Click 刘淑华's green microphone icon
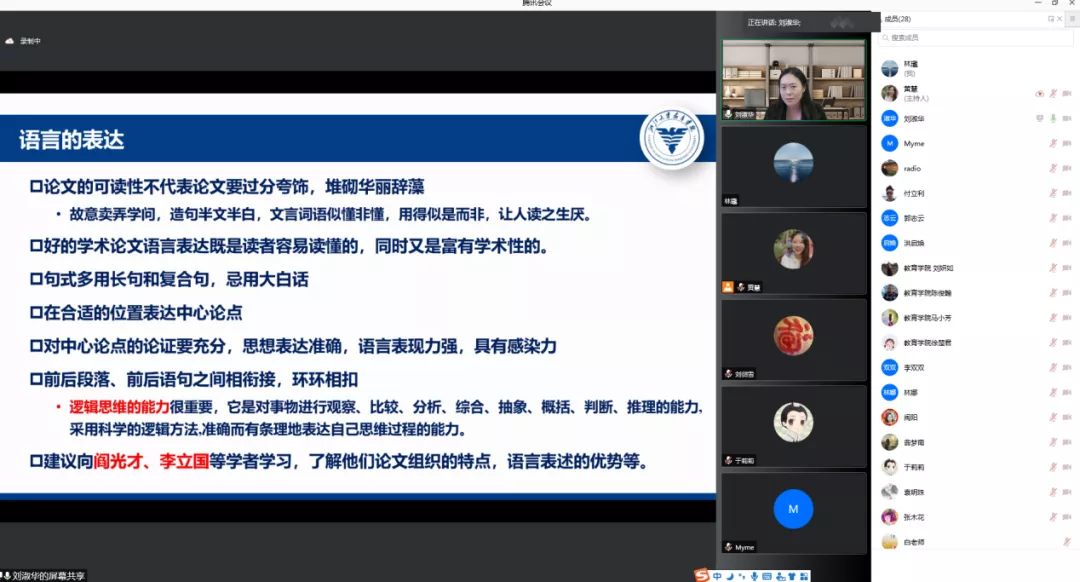This screenshot has height=582, width=1080. (1053, 118)
